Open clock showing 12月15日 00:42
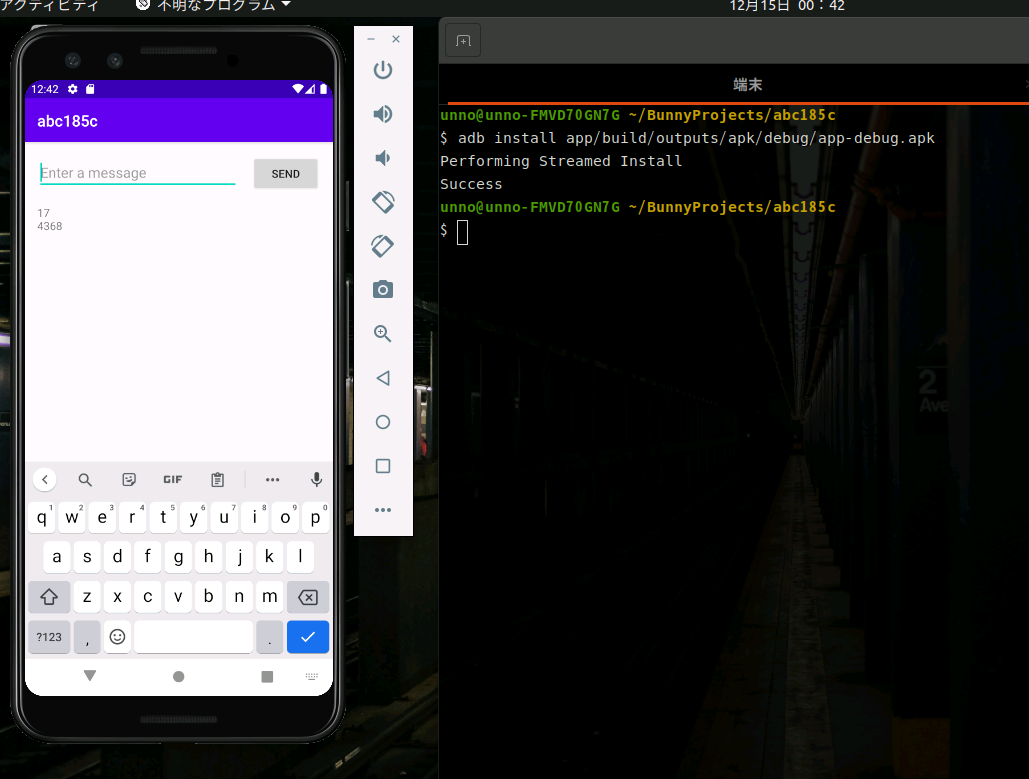The width and height of the screenshot is (1029, 779). pyautogui.click(x=787, y=6)
